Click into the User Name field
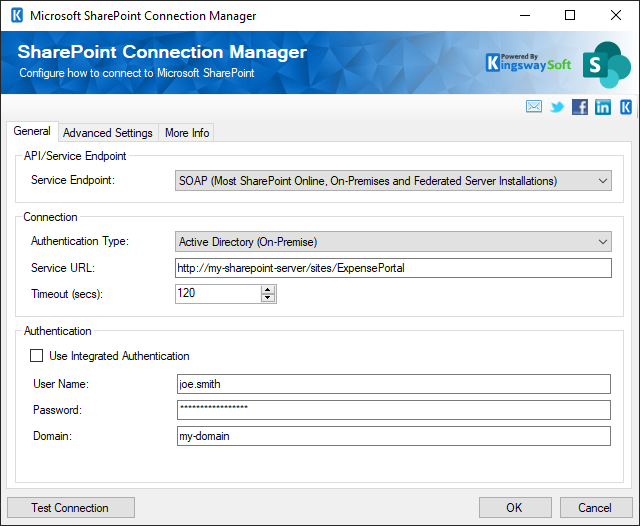Viewport: 640px width, 526px height. [393, 384]
